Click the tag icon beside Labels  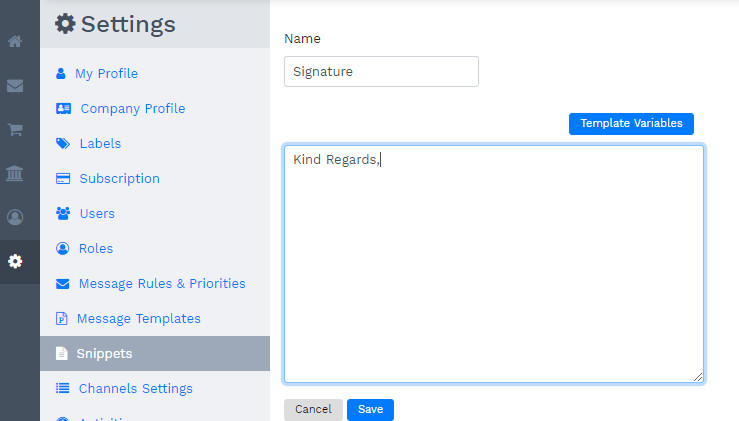63,144
